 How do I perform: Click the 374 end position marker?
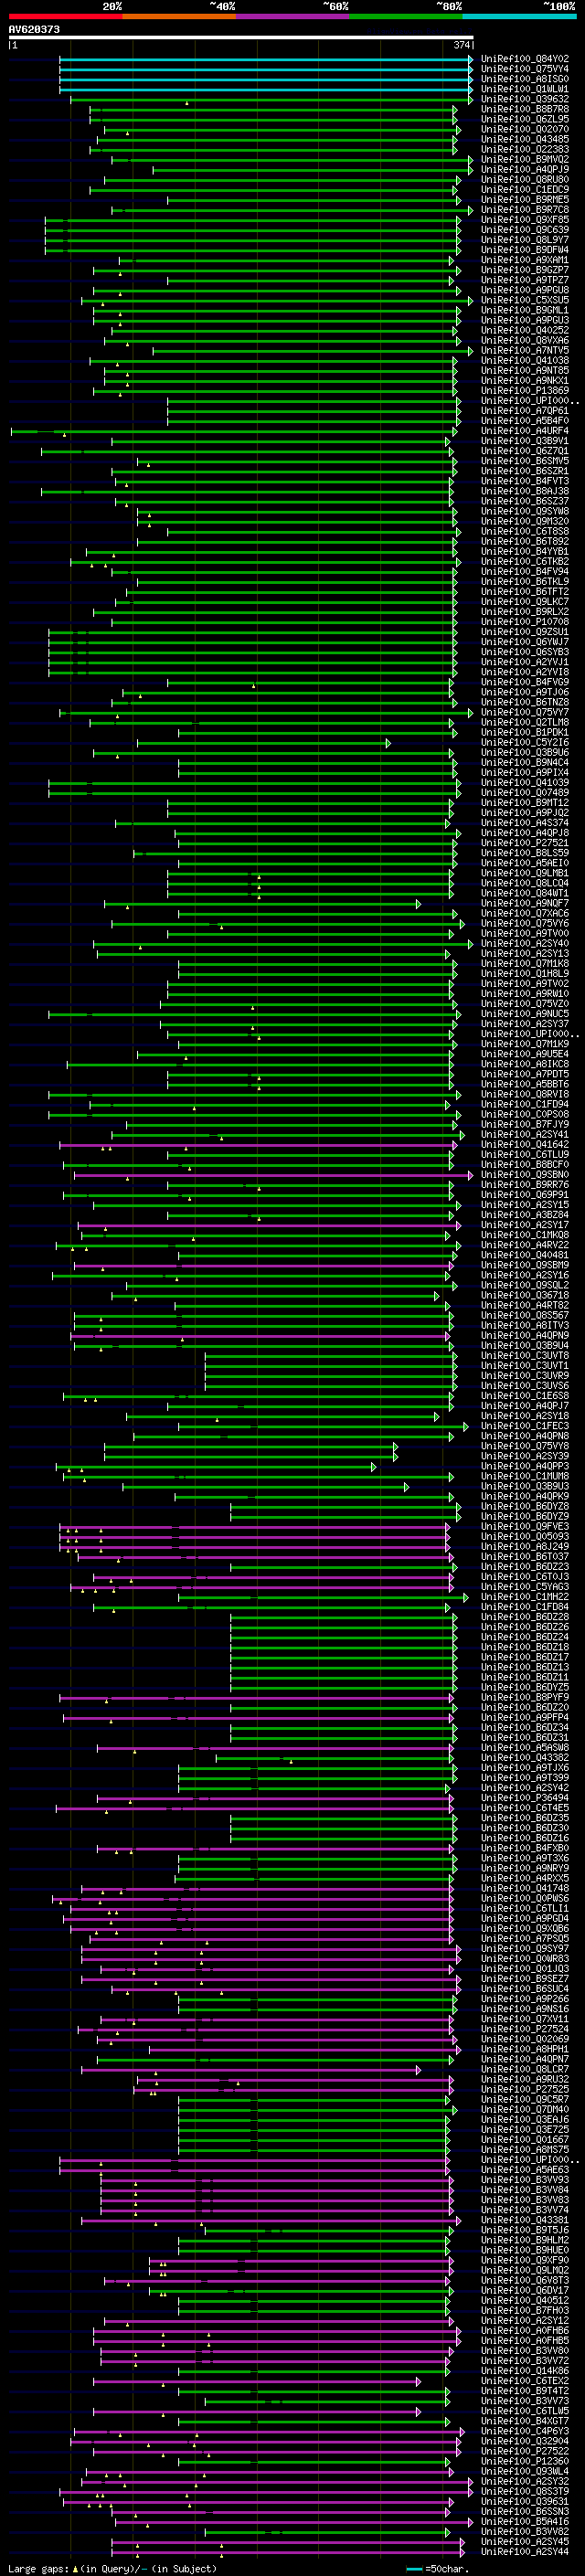pyautogui.click(x=462, y=45)
